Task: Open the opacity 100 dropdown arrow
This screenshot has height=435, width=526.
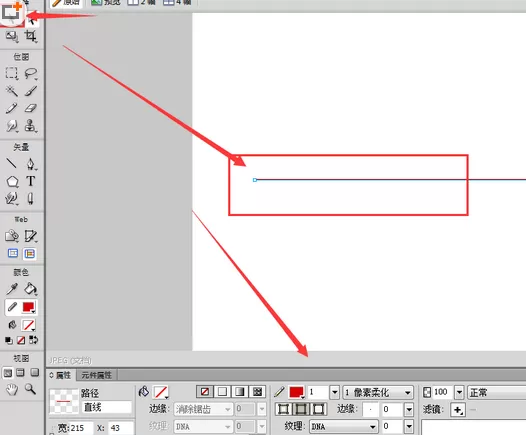Action: (x=459, y=392)
